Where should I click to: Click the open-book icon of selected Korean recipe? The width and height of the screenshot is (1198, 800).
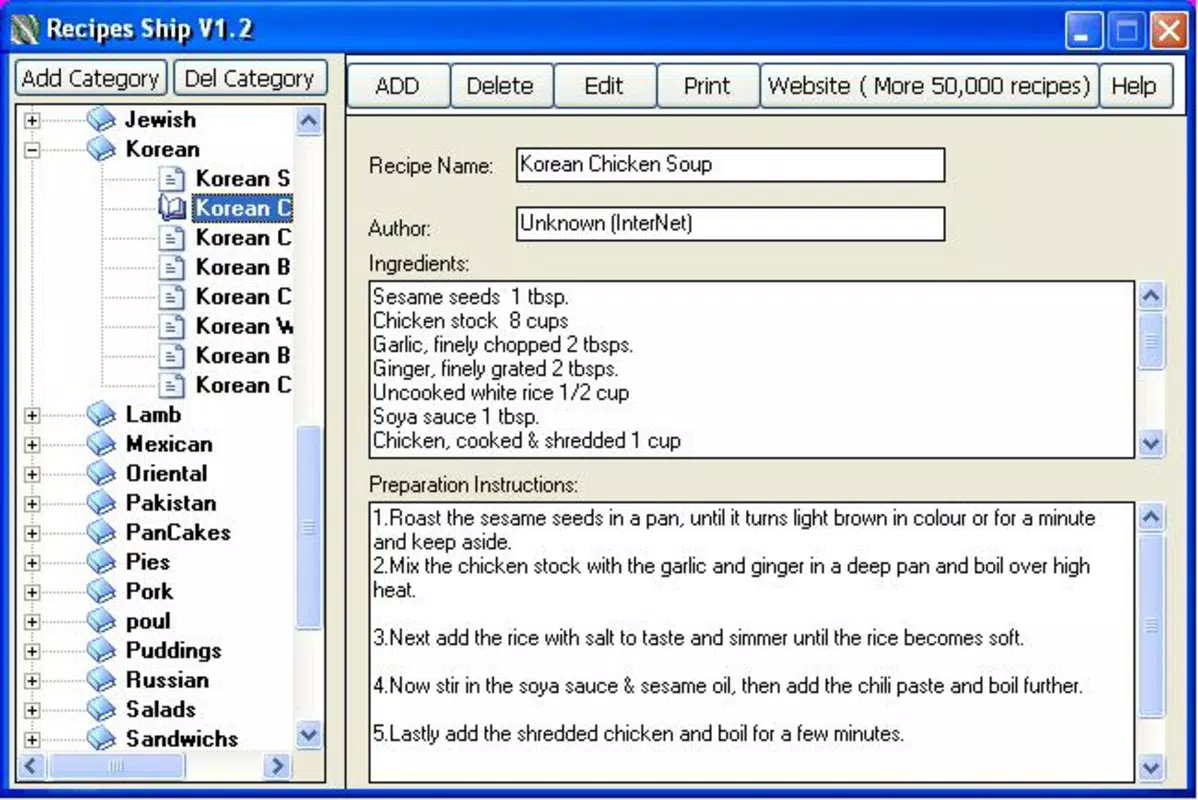click(173, 208)
